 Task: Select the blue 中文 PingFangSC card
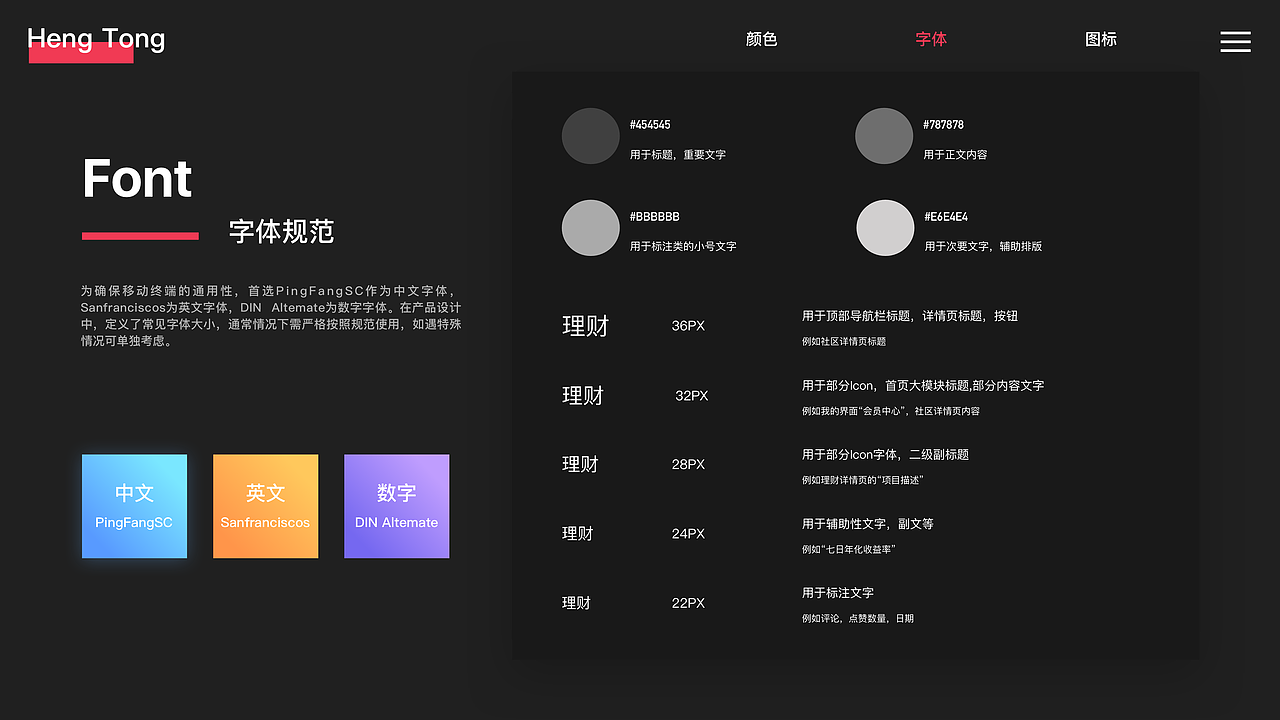(x=134, y=506)
